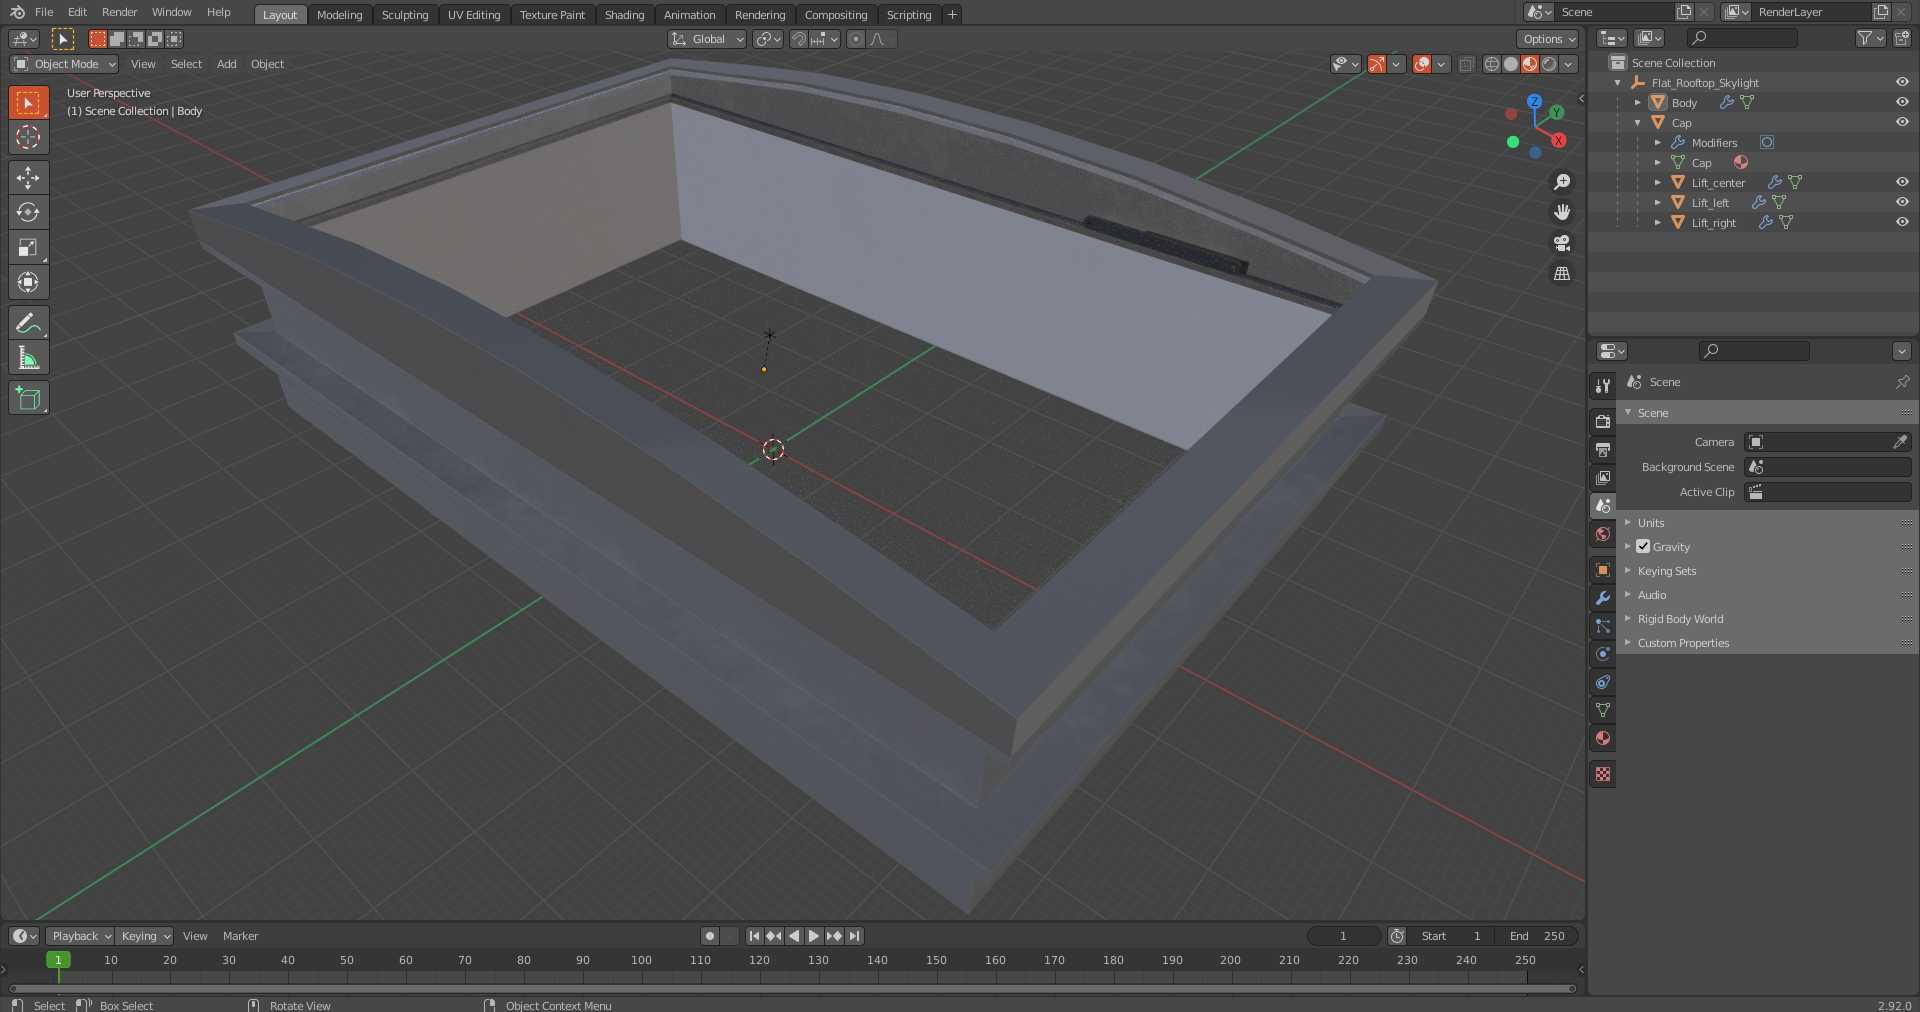Toggle the Gravity checkbox
This screenshot has width=1920, height=1012.
(1643, 546)
